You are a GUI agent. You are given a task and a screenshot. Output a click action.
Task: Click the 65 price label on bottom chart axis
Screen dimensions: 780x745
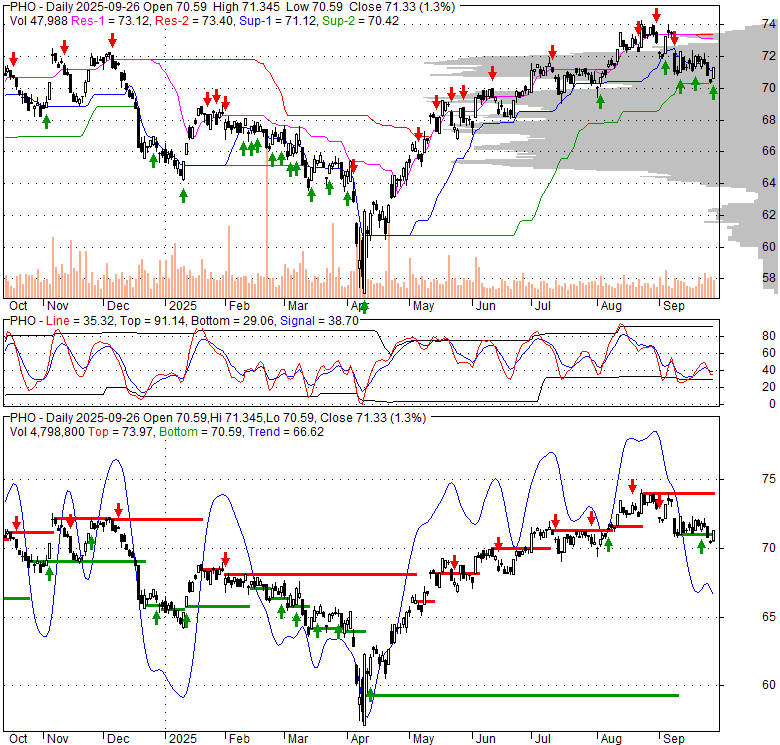tap(769, 617)
